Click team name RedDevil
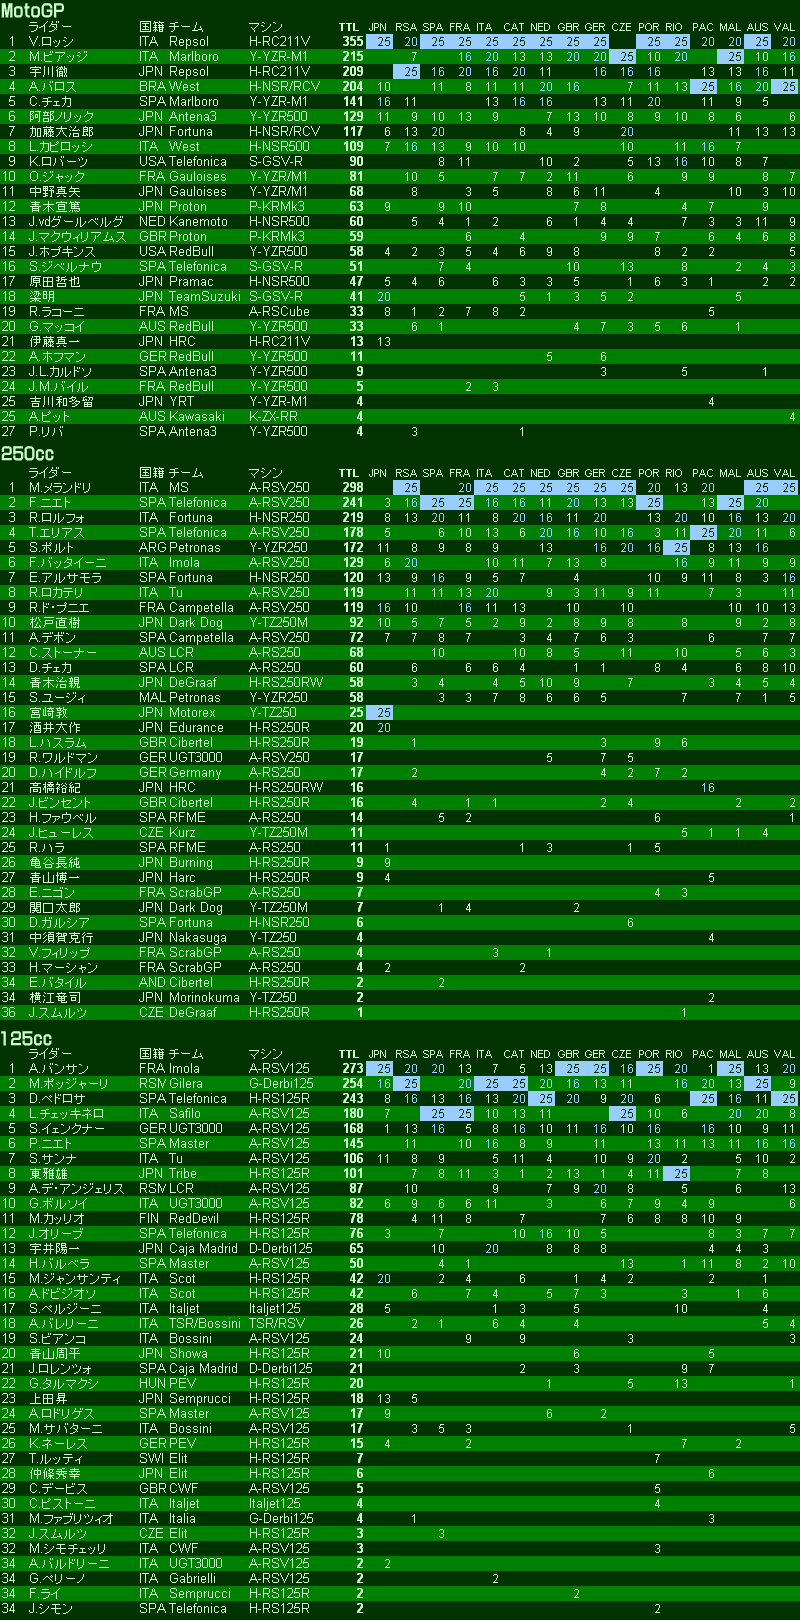Image resolution: width=800 pixels, height=1620 pixels. (x=194, y=1219)
